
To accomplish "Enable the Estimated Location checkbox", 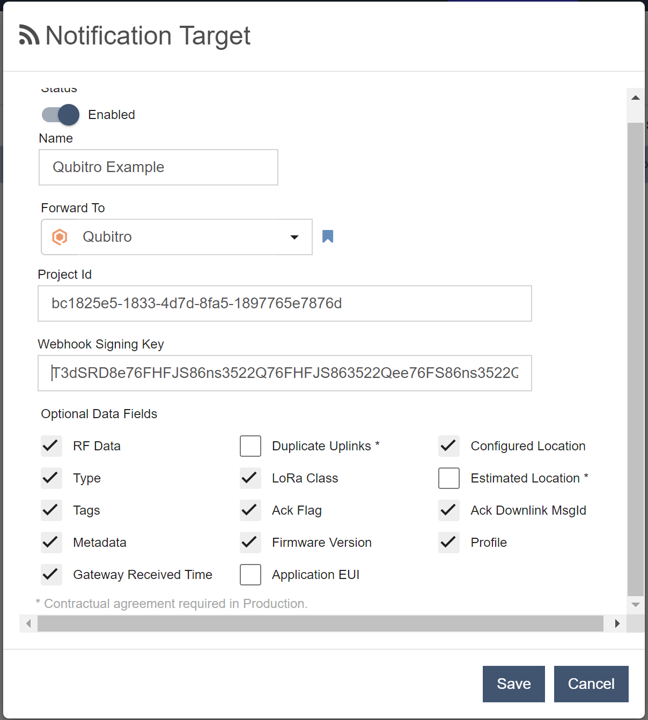I will 449,478.
